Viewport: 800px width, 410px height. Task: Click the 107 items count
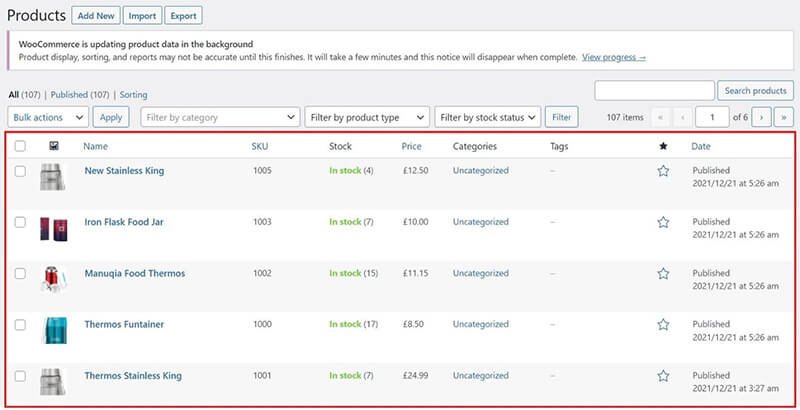(625, 117)
